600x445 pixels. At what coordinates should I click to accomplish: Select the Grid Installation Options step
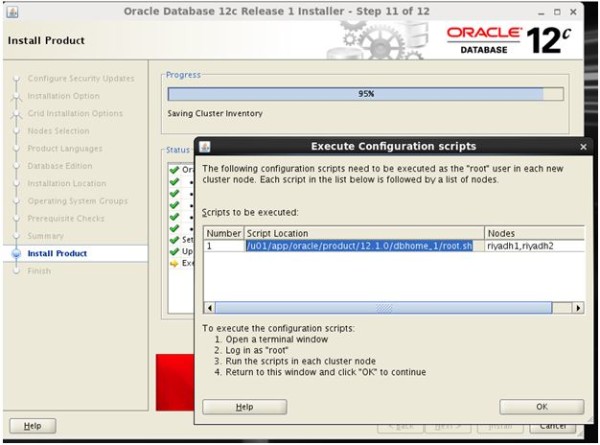(x=75, y=113)
